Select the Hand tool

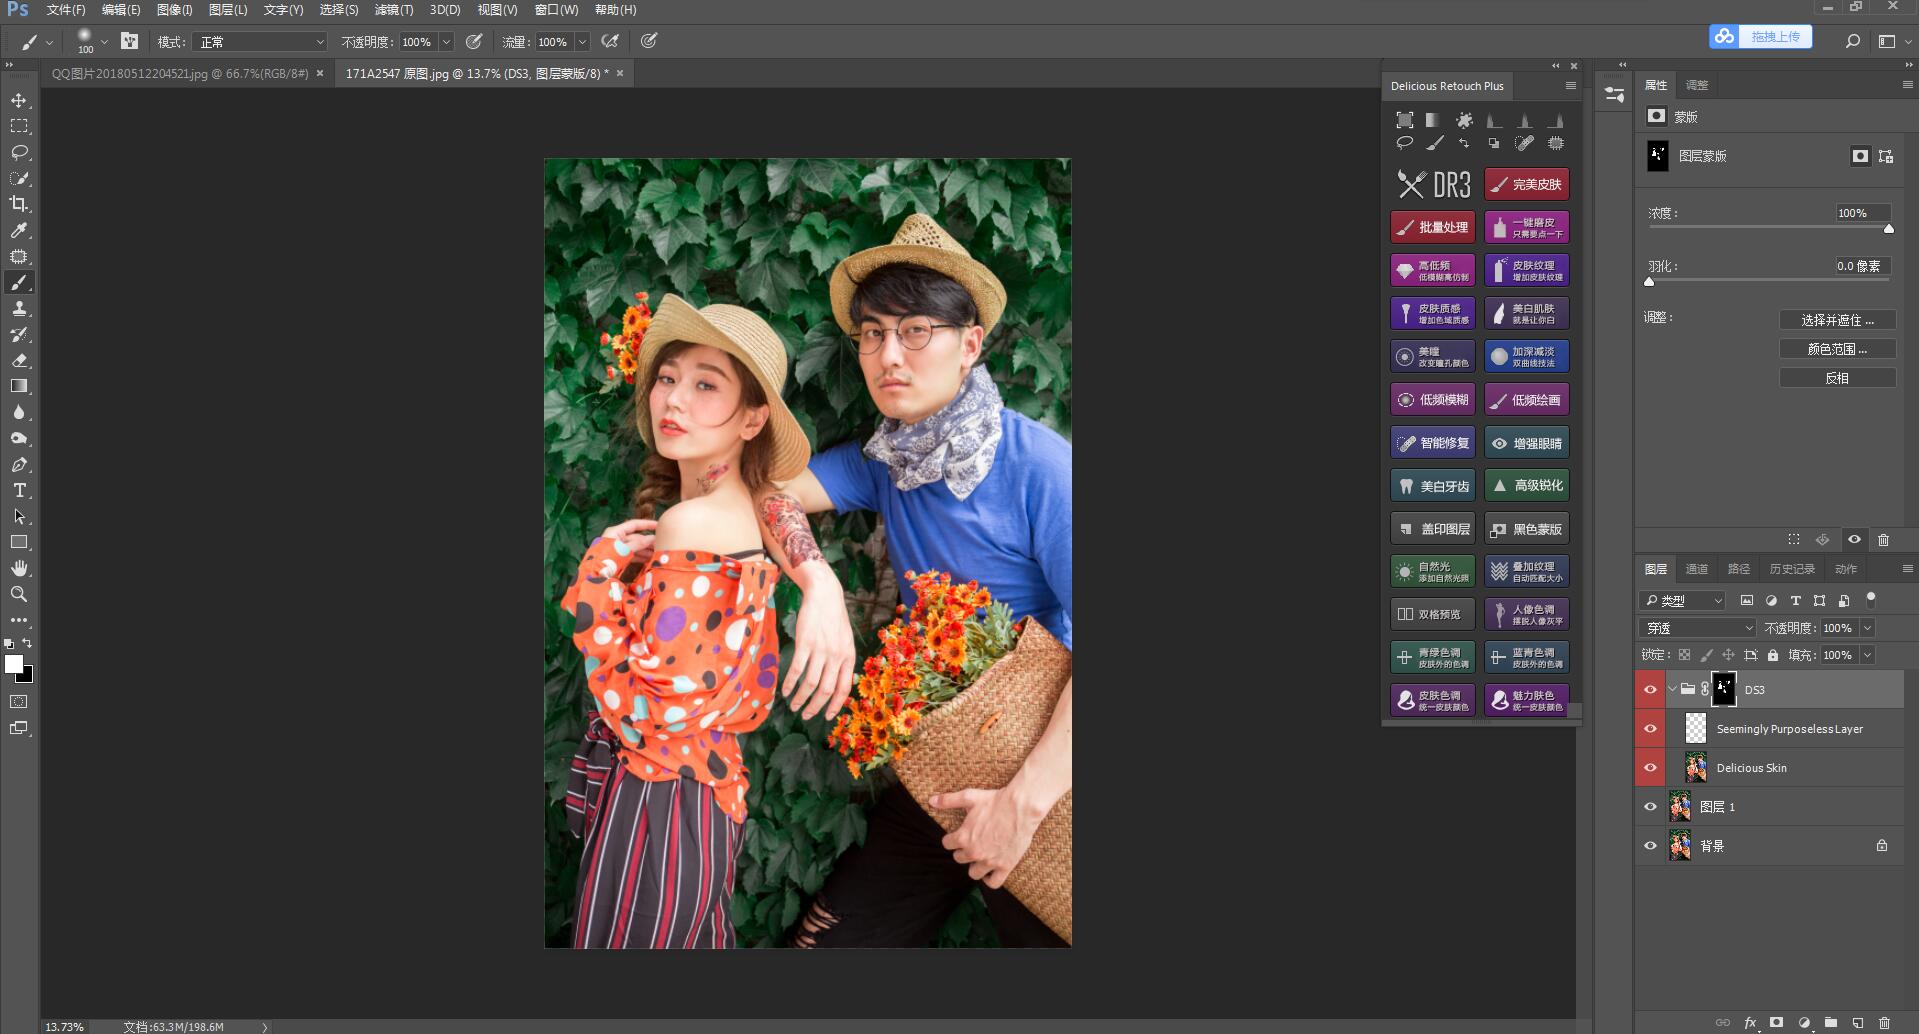coord(19,568)
